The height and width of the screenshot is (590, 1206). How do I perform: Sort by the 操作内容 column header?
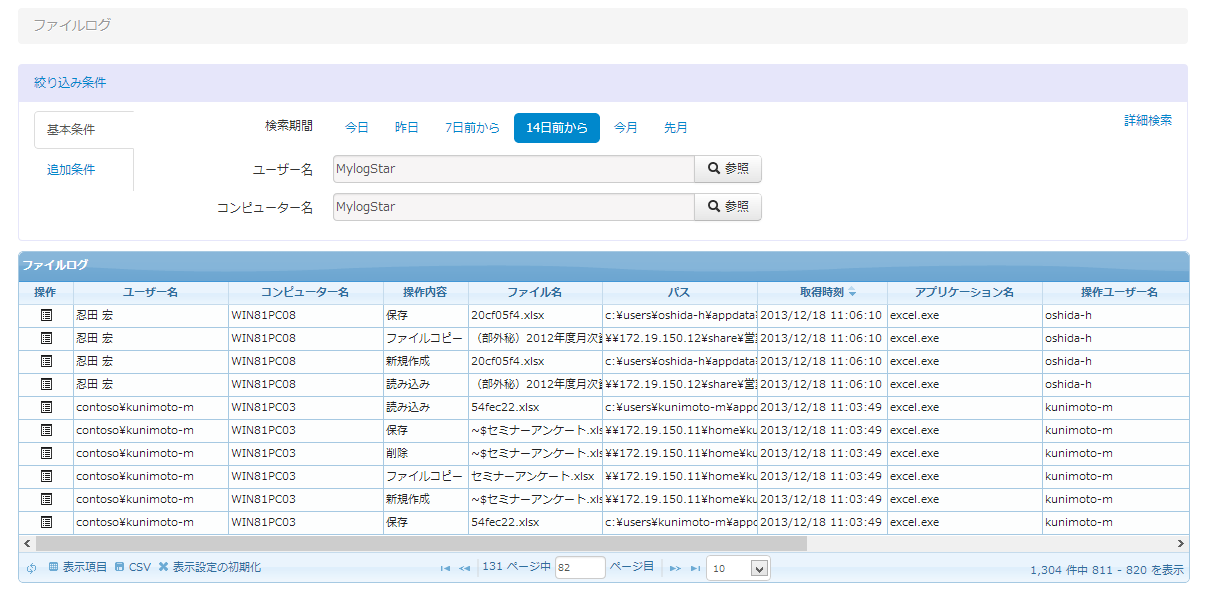point(426,293)
